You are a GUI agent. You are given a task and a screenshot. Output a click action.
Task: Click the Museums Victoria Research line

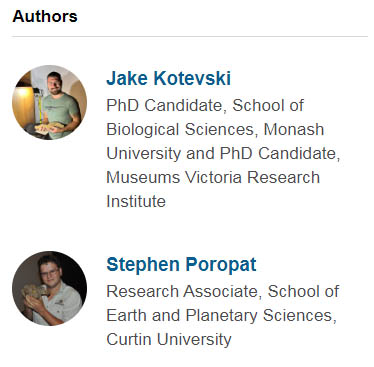click(213, 177)
